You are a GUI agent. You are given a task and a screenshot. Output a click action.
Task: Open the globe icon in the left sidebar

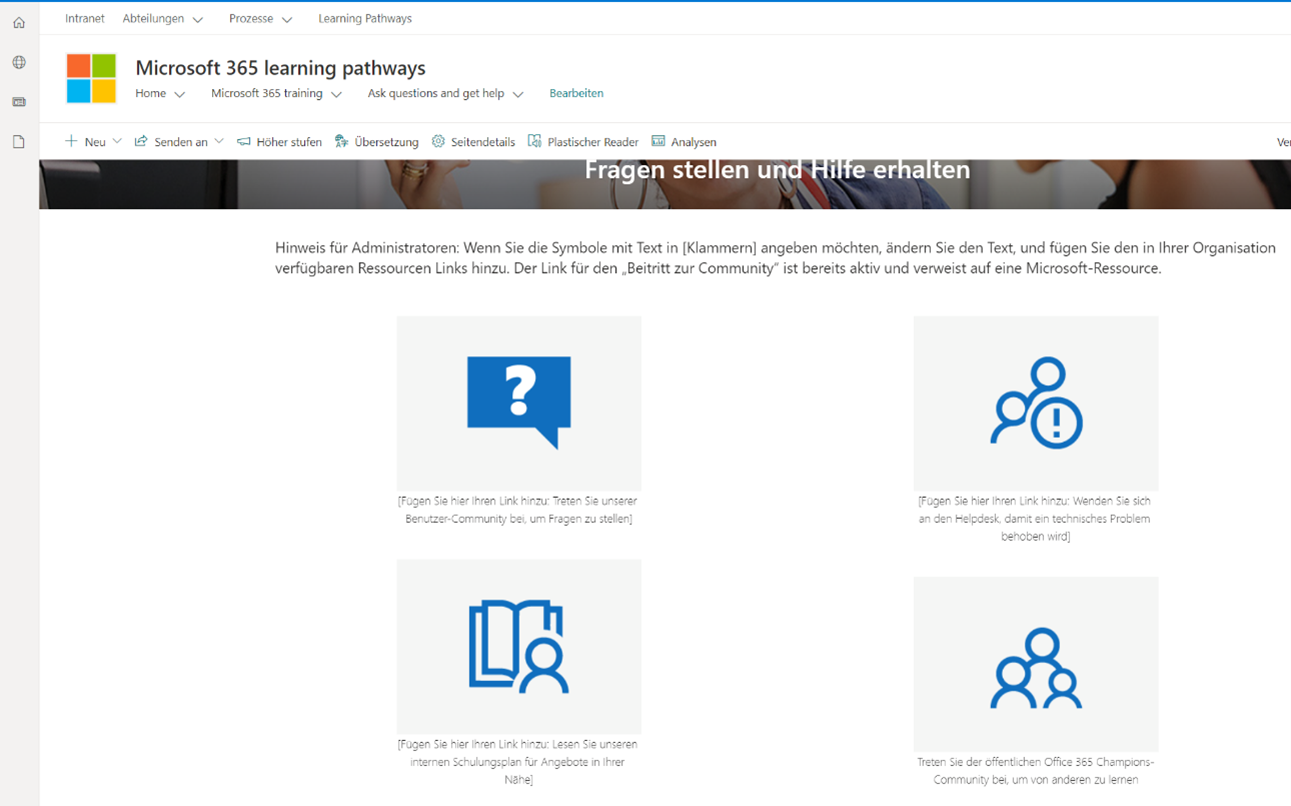pyautogui.click(x=18, y=61)
